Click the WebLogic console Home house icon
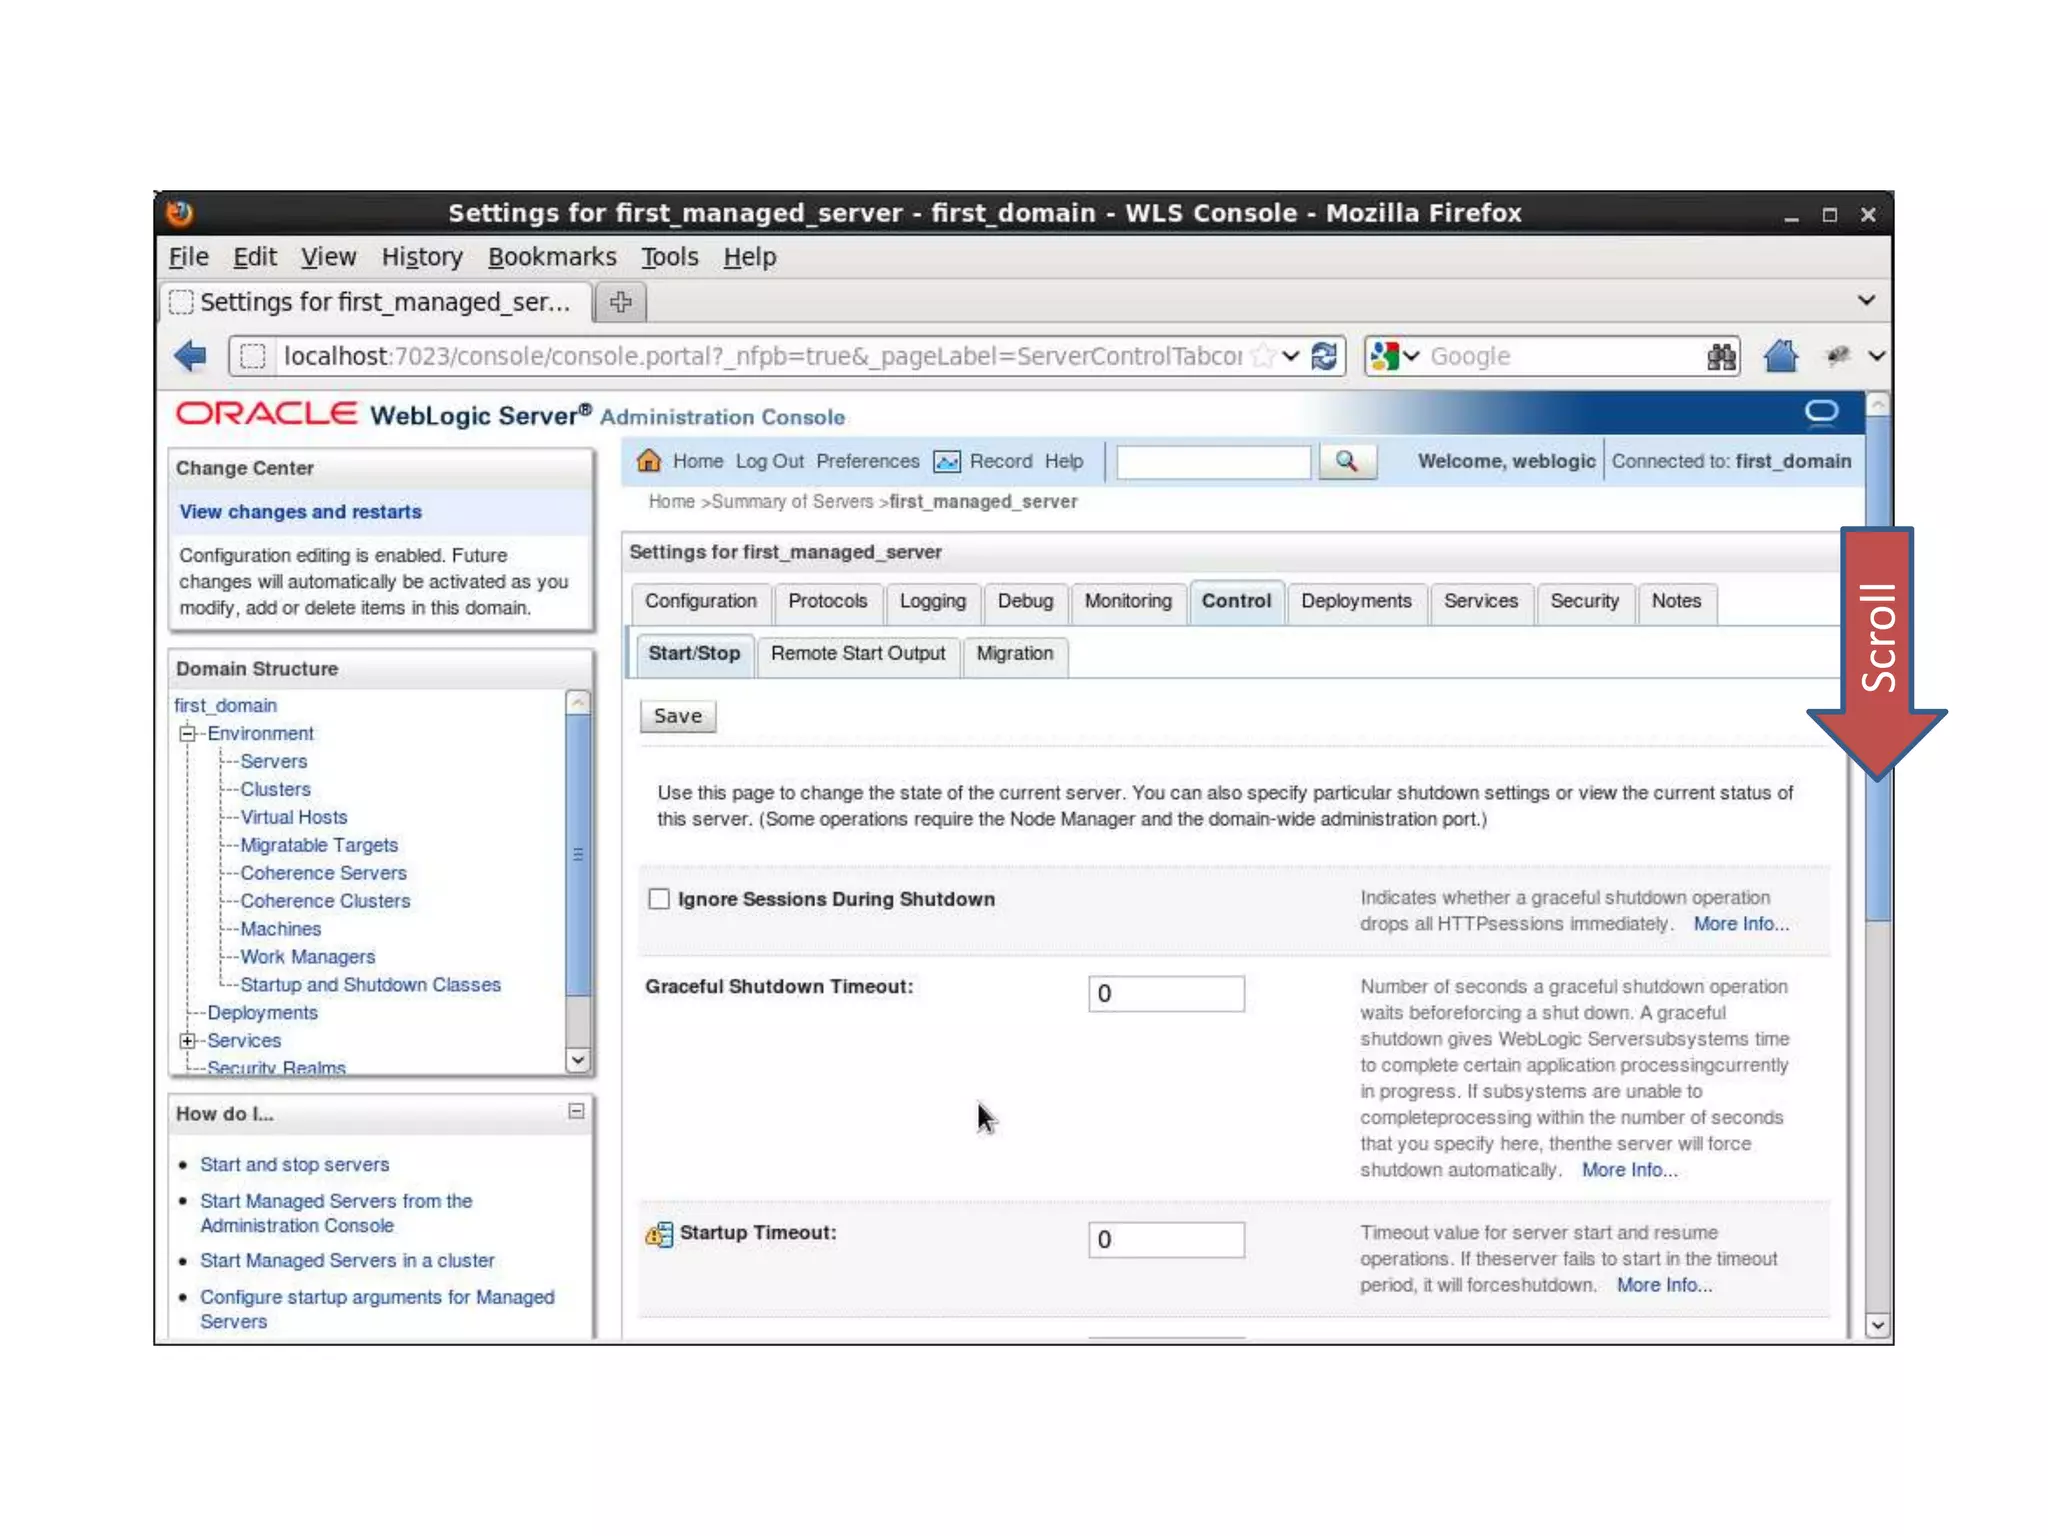The image size is (2048, 1536). point(649,461)
